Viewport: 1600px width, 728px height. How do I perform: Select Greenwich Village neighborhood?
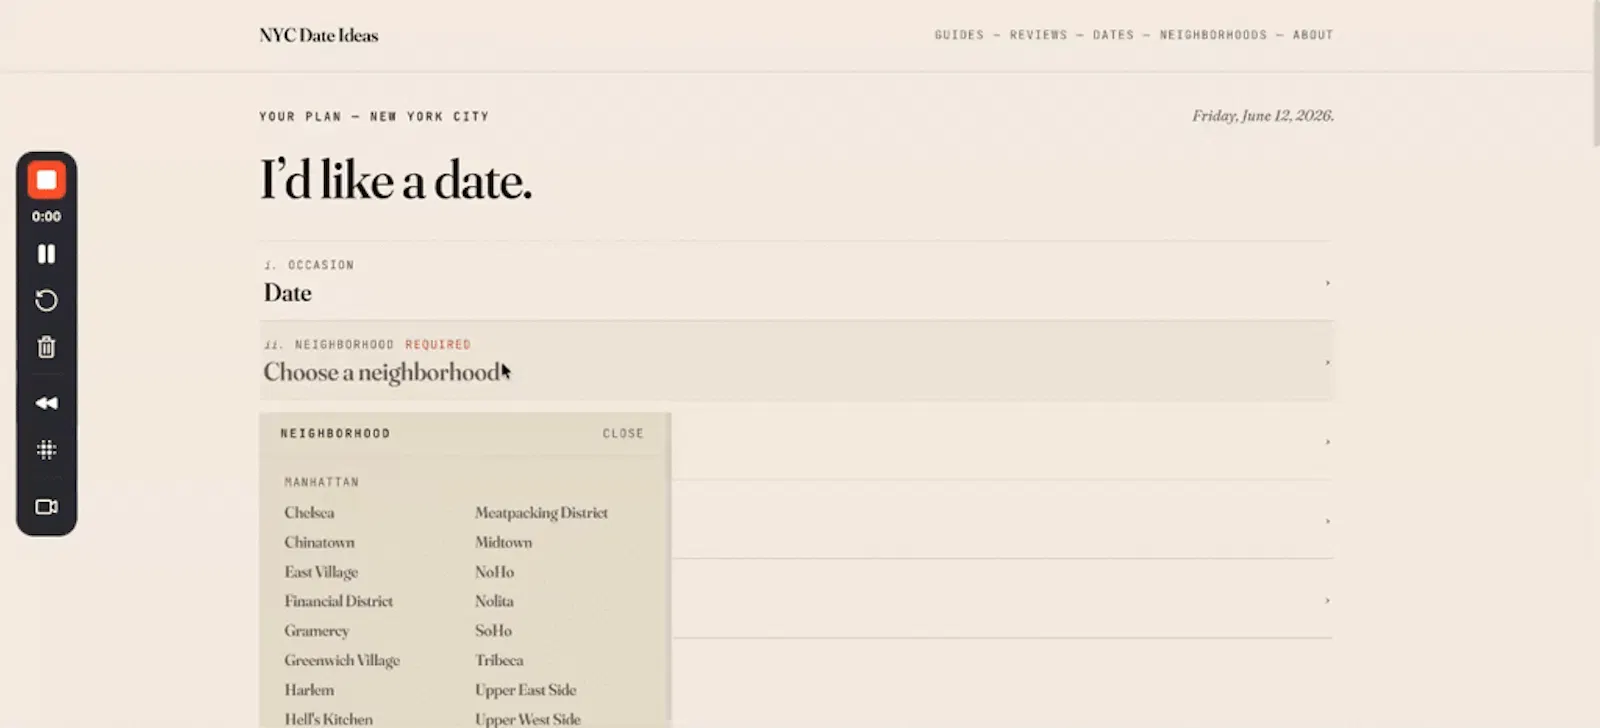coord(342,660)
